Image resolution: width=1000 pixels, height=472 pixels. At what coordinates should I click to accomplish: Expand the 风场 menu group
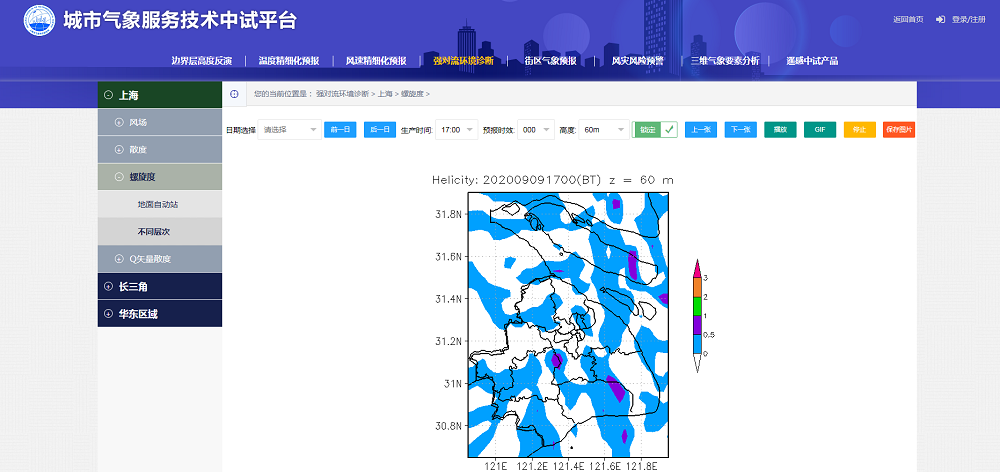coord(160,122)
